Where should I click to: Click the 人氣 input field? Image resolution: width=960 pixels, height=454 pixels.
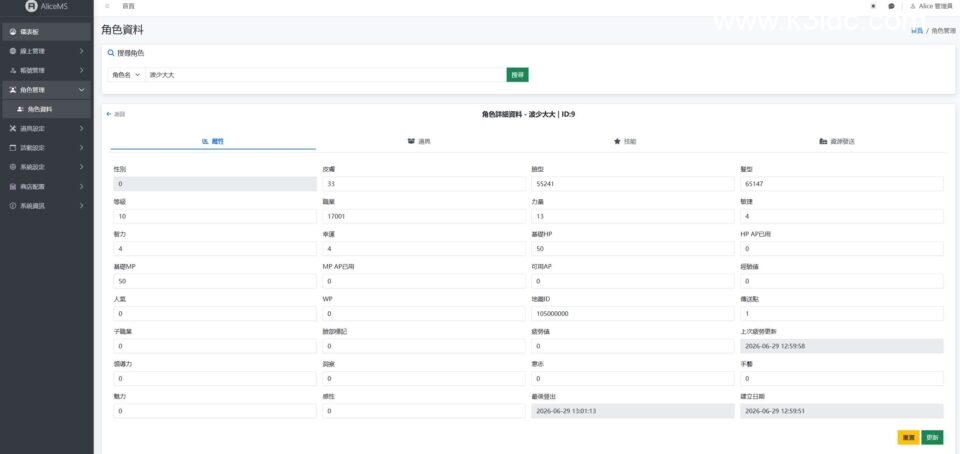pos(215,314)
